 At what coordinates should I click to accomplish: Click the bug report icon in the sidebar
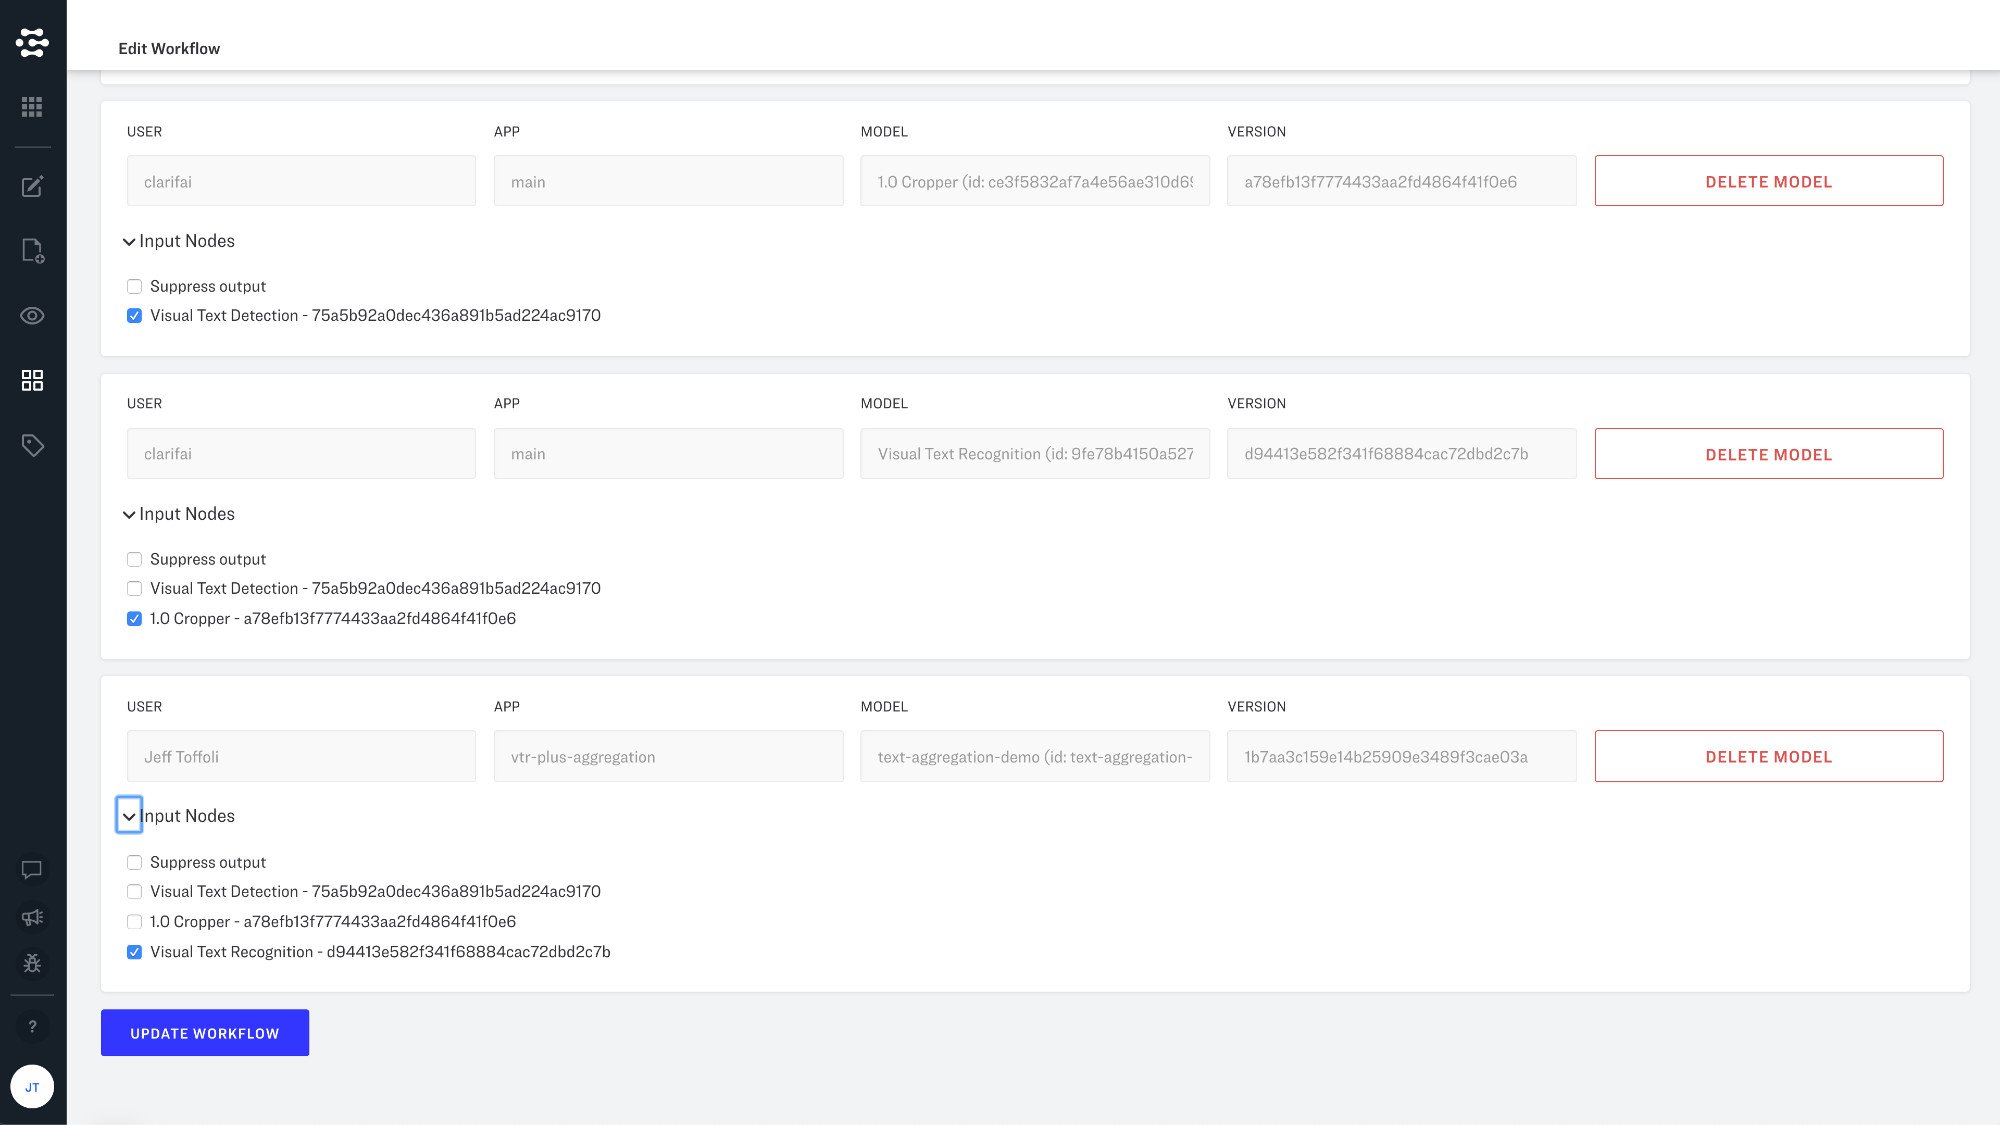click(32, 963)
